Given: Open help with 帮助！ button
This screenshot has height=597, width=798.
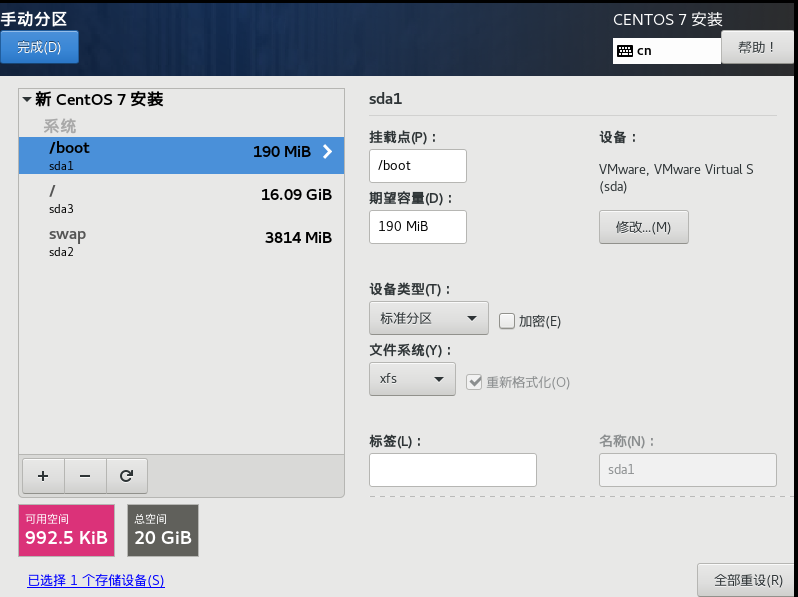Looking at the screenshot, I should coord(757,47).
